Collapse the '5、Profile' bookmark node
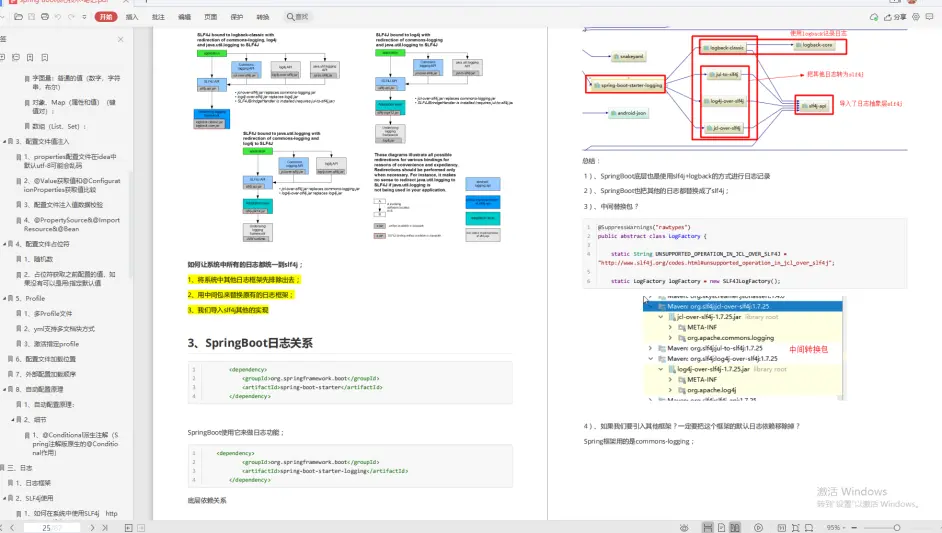 (5, 298)
